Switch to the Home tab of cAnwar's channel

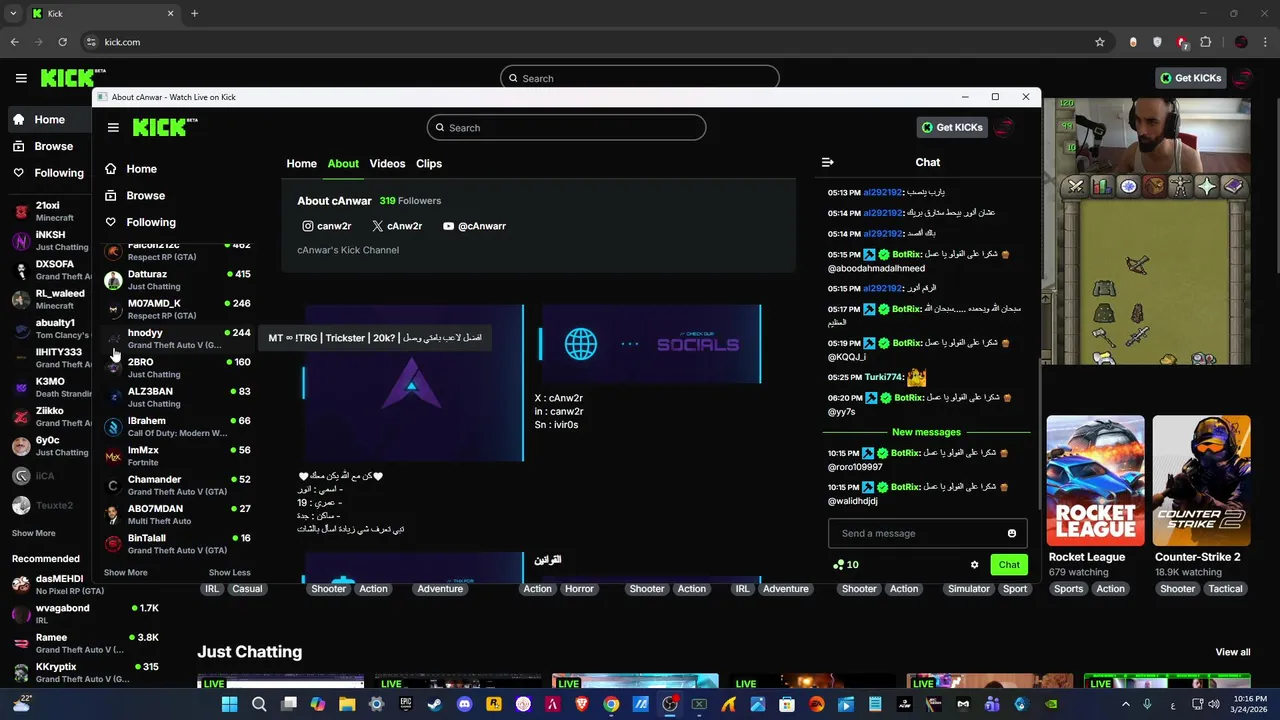pyautogui.click(x=301, y=164)
